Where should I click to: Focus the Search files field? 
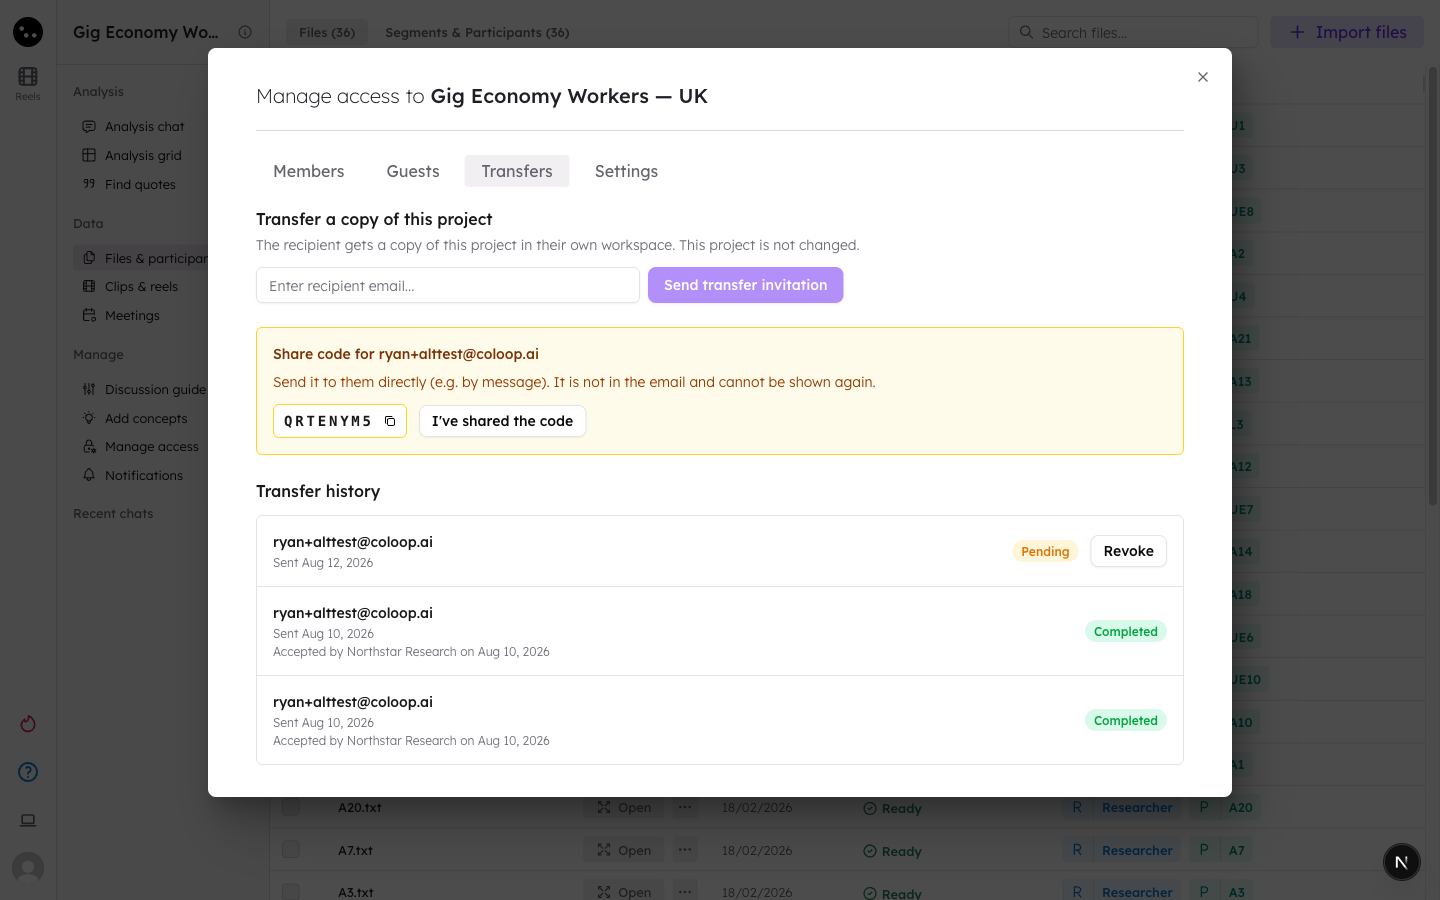click(x=1133, y=32)
